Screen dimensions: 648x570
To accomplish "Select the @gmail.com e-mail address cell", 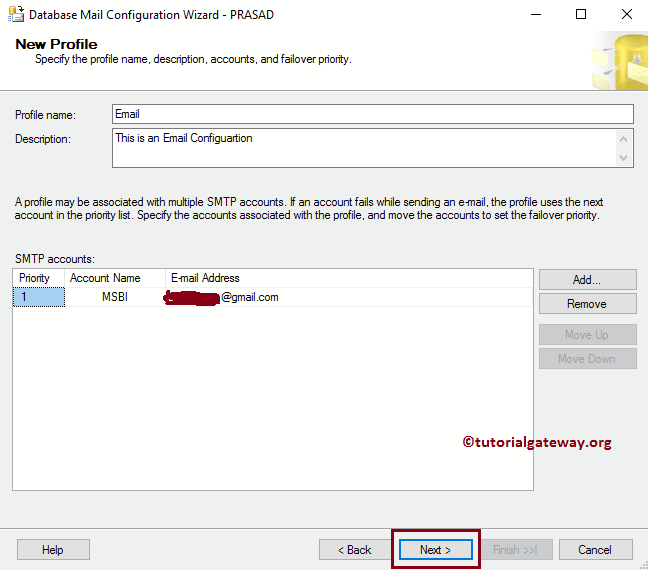I will click(x=348, y=297).
